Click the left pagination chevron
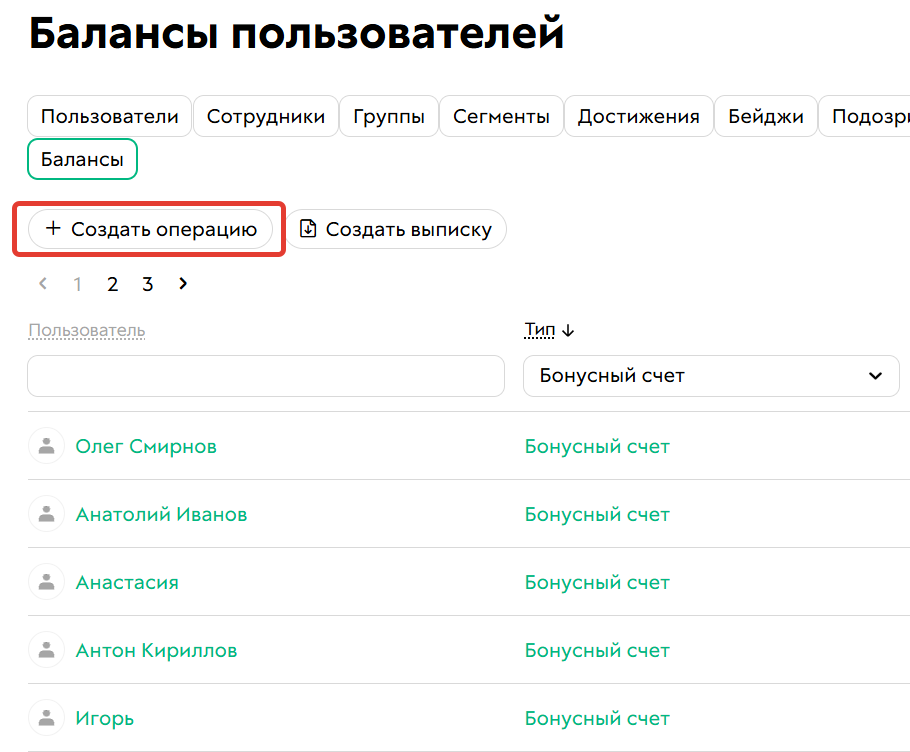Viewport: 910px width, 752px height. [x=42, y=284]
